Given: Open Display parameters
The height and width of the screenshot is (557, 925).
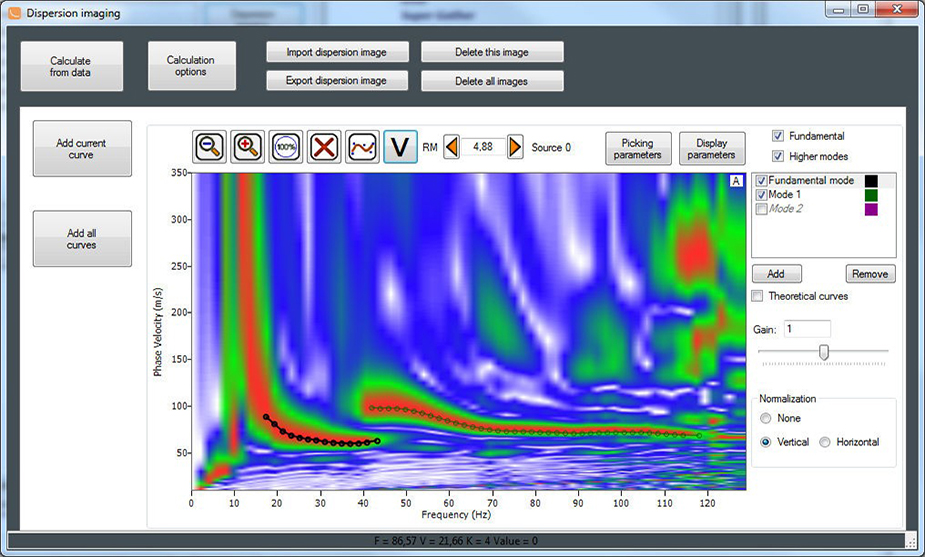Looking at the screenshot, I should point(712,148).
